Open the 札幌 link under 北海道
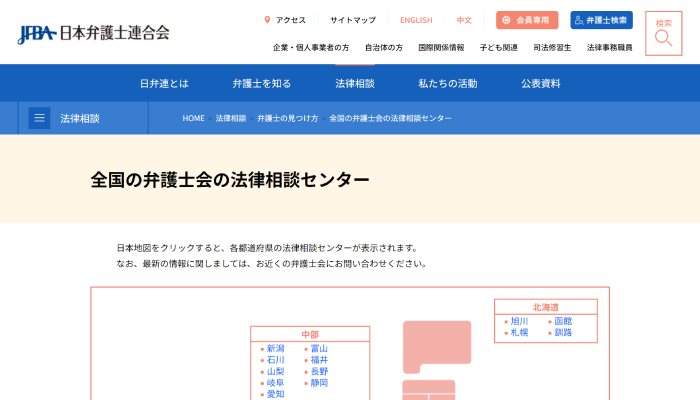The image size is (700, 400). point(519,333)
